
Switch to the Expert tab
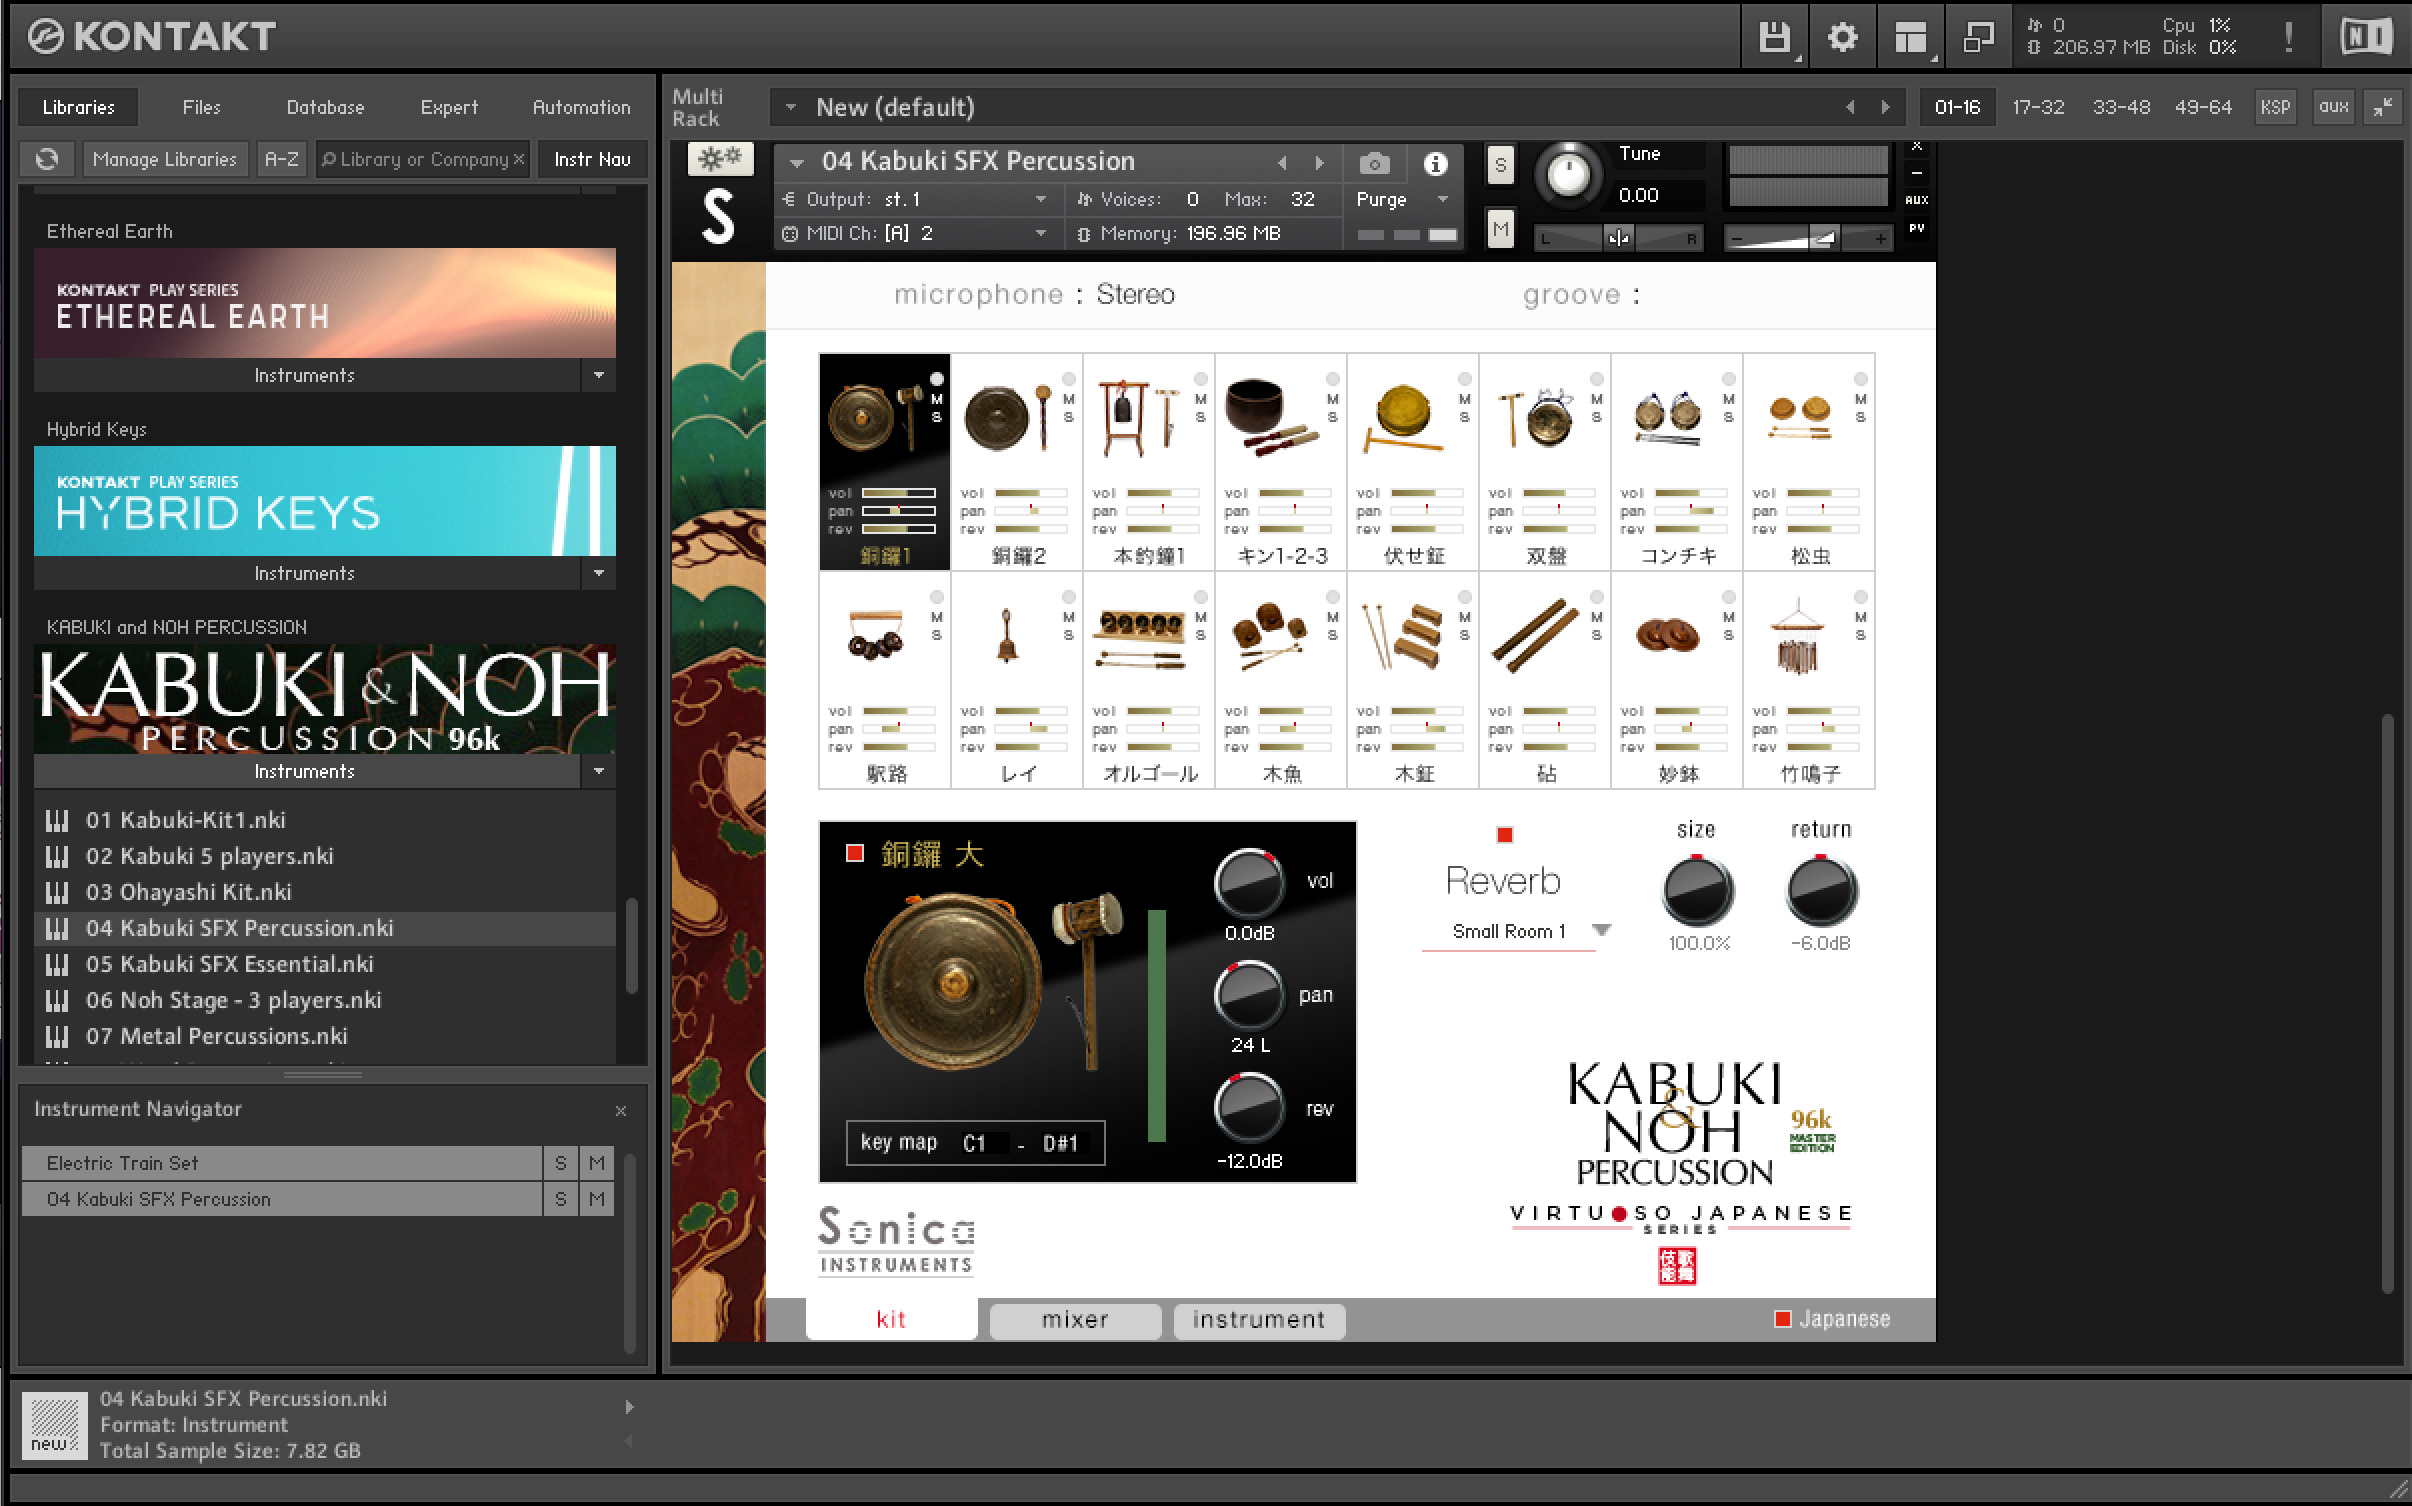coord(449,107)
